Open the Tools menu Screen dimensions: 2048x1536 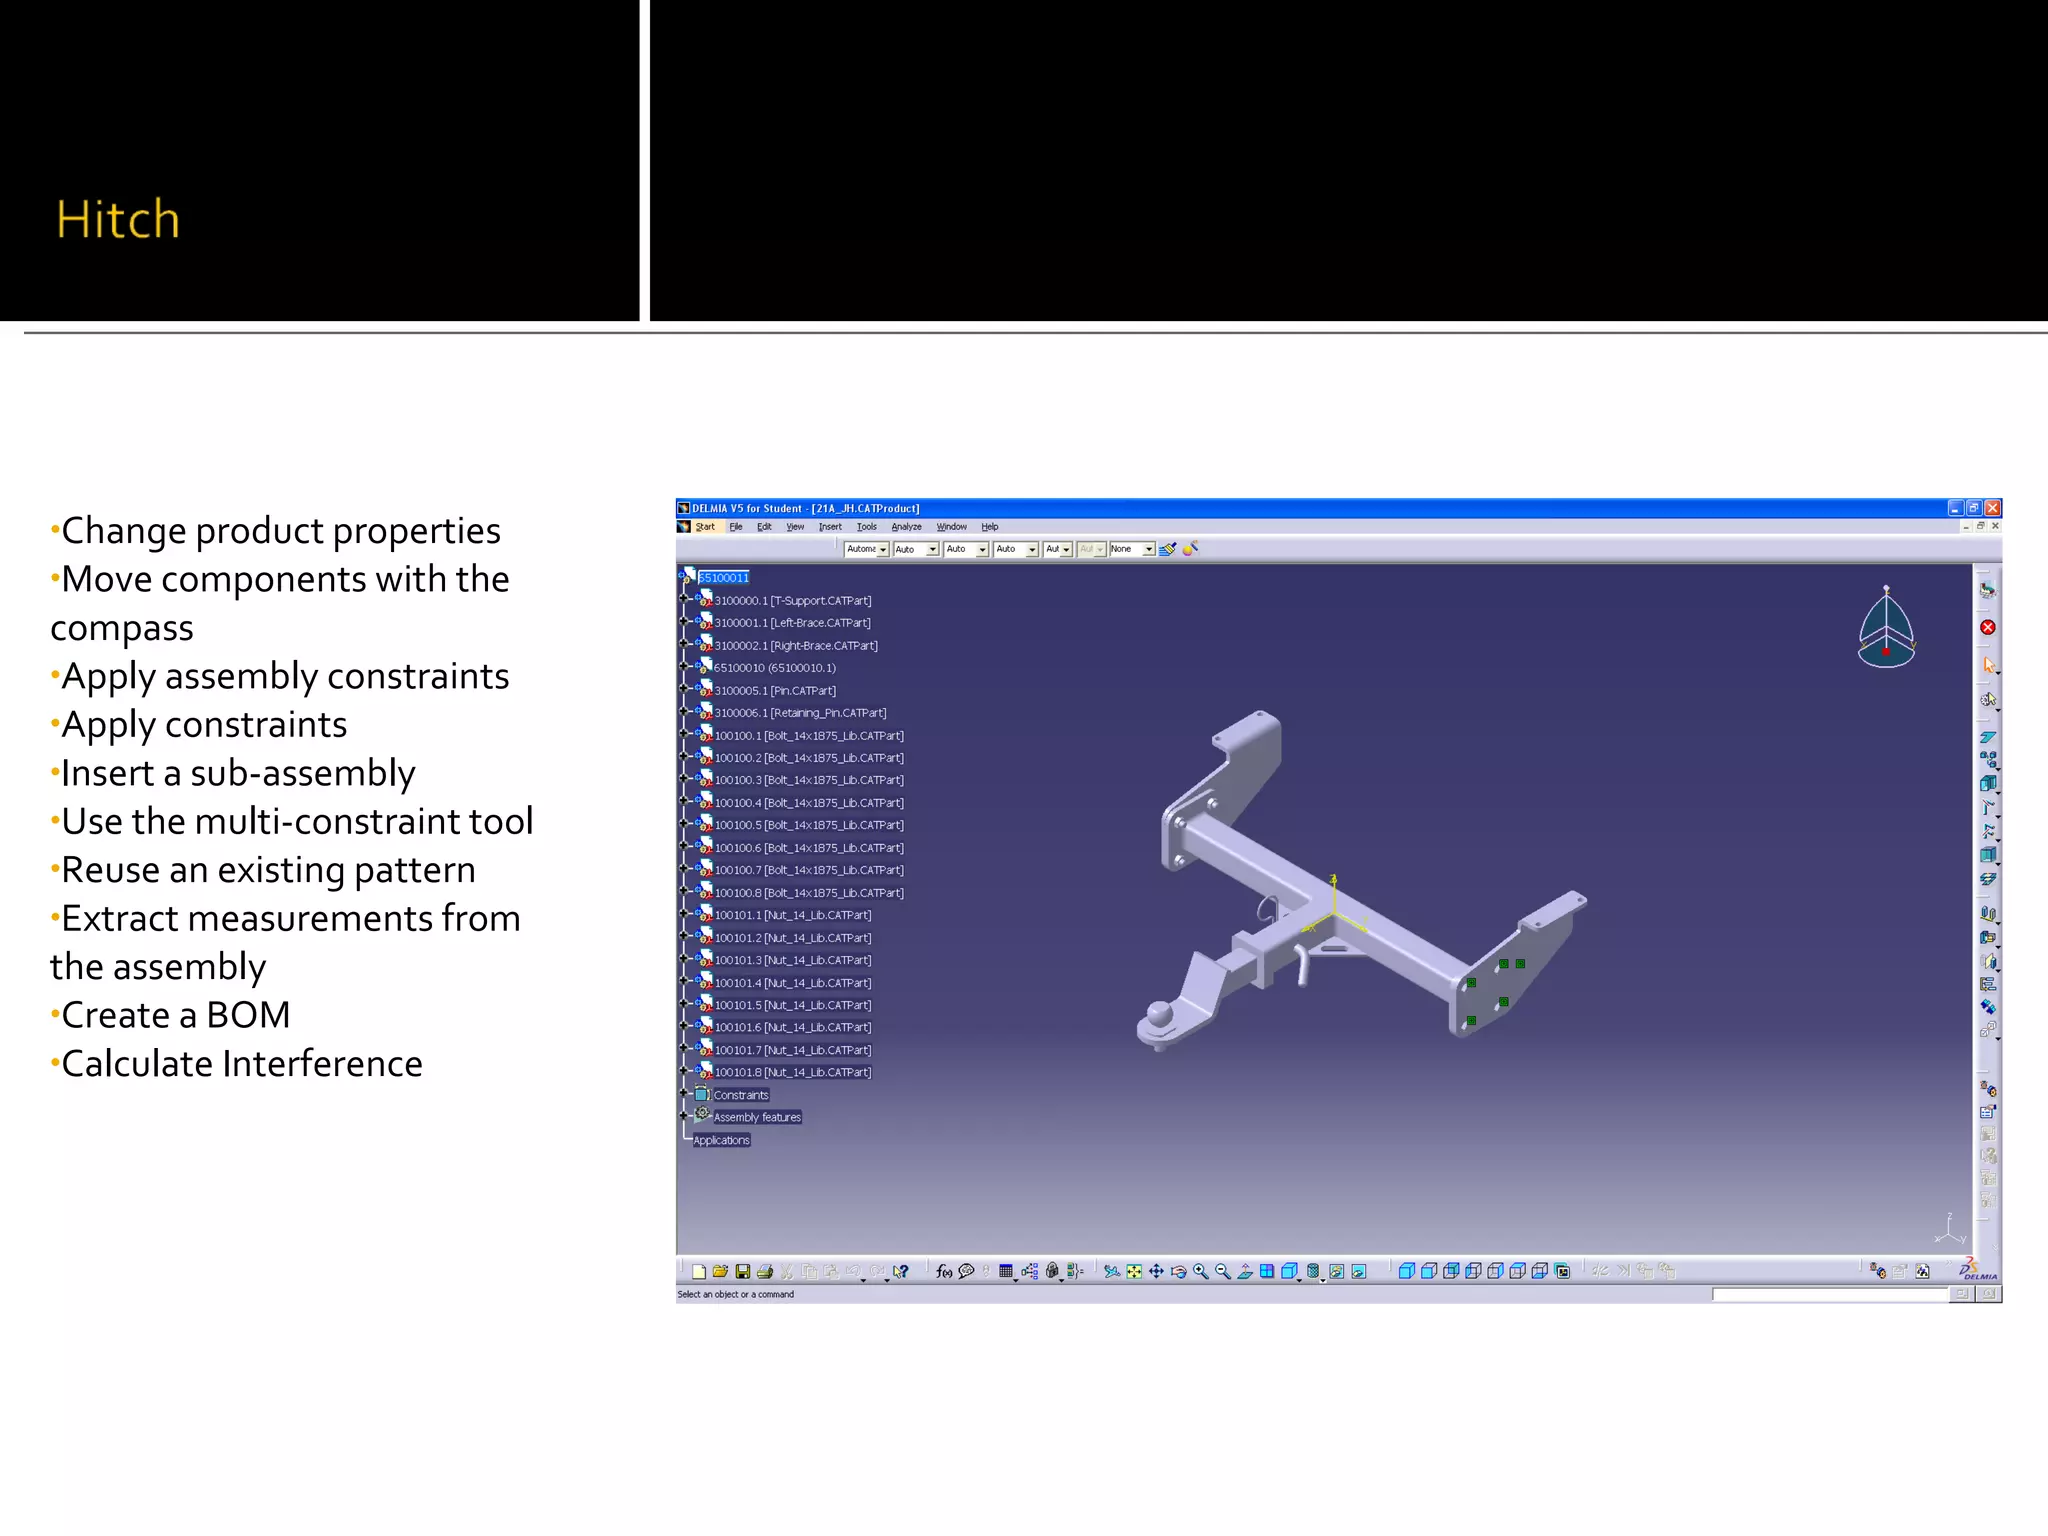[x=866, y=527]
